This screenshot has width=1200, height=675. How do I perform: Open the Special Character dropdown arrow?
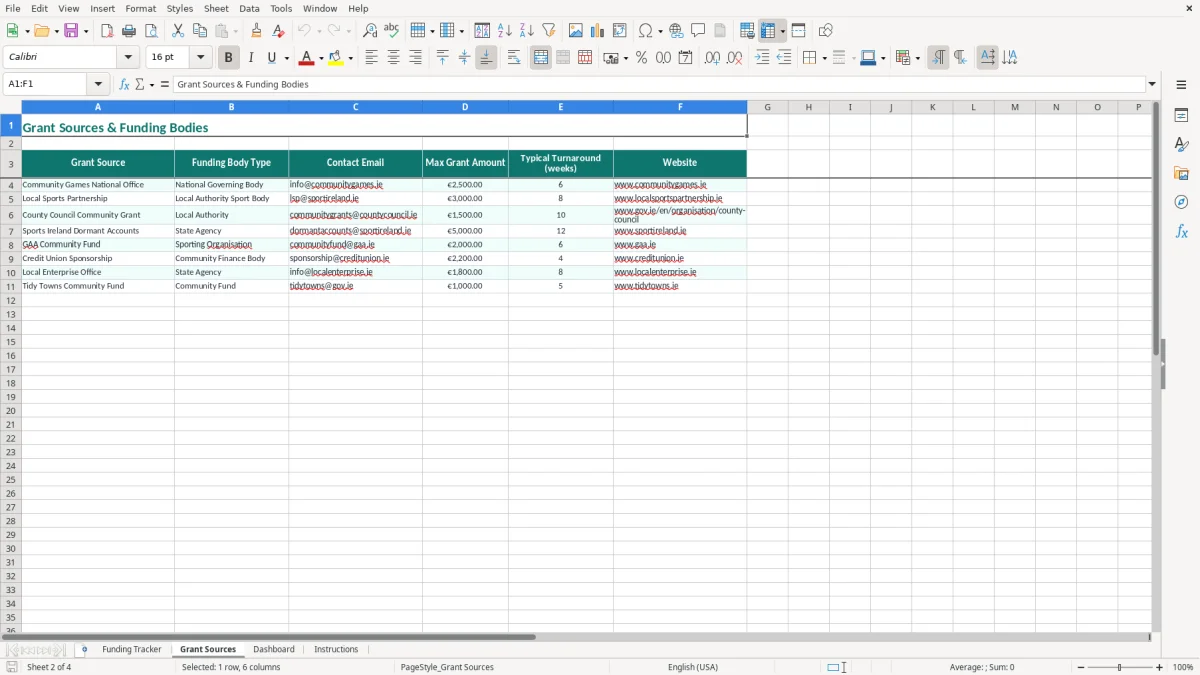[x=660, y=31]
